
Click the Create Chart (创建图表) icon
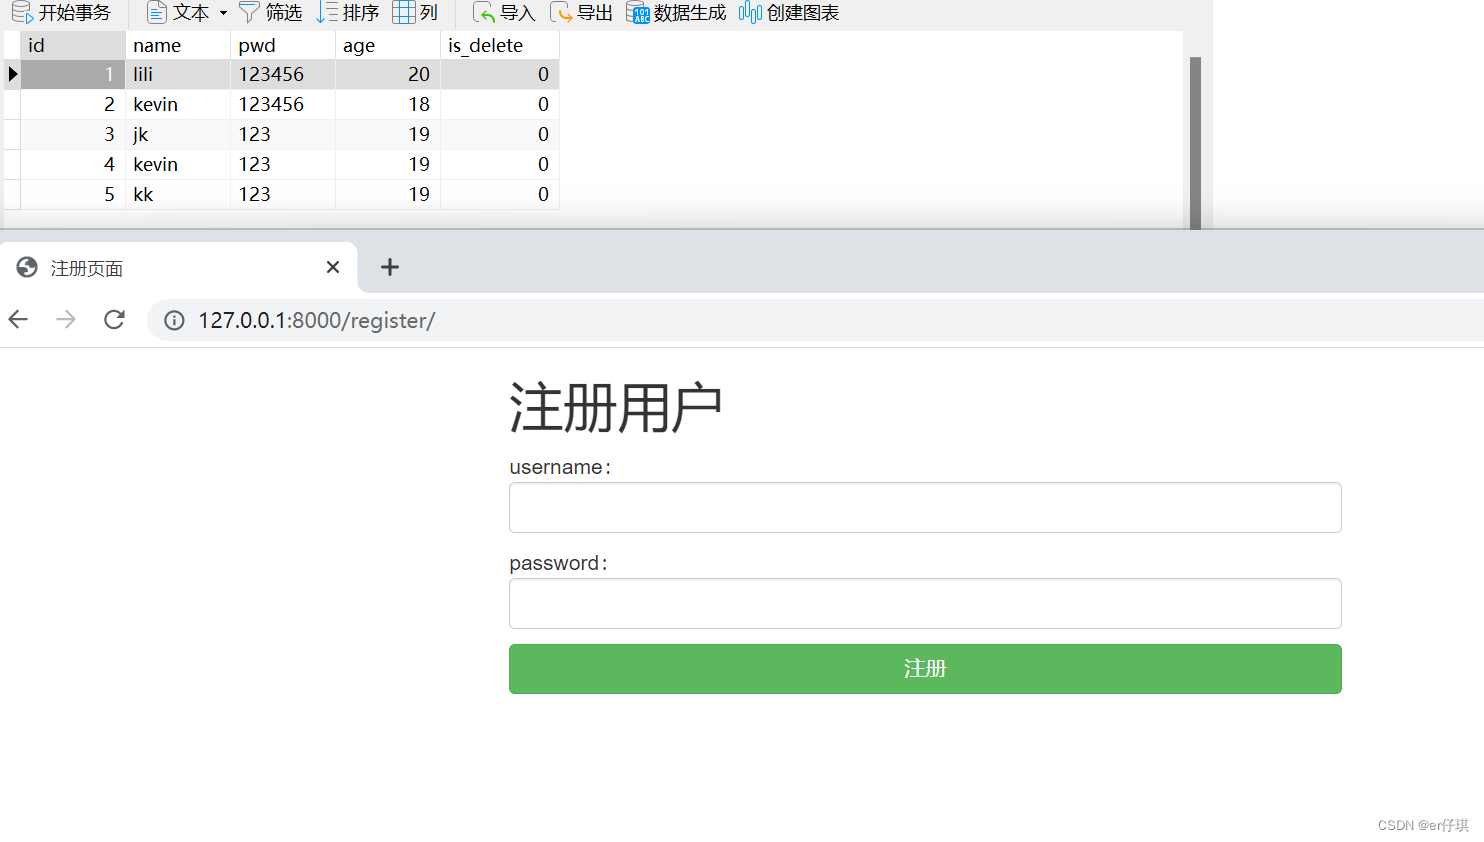(750, 12)
